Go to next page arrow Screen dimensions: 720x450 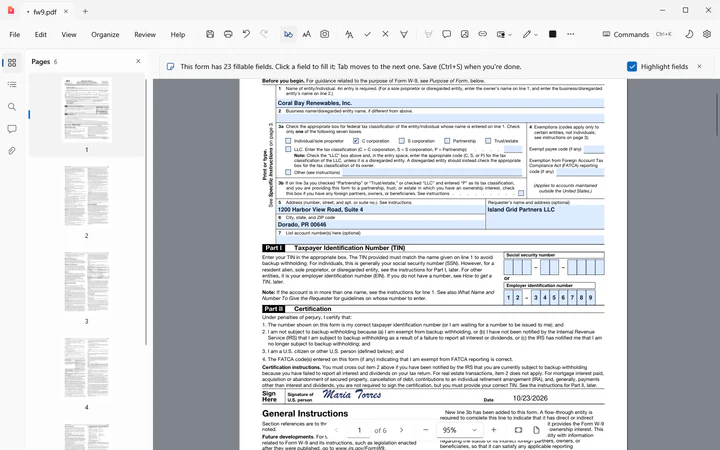pyautogui.click(x=401, y=430)
